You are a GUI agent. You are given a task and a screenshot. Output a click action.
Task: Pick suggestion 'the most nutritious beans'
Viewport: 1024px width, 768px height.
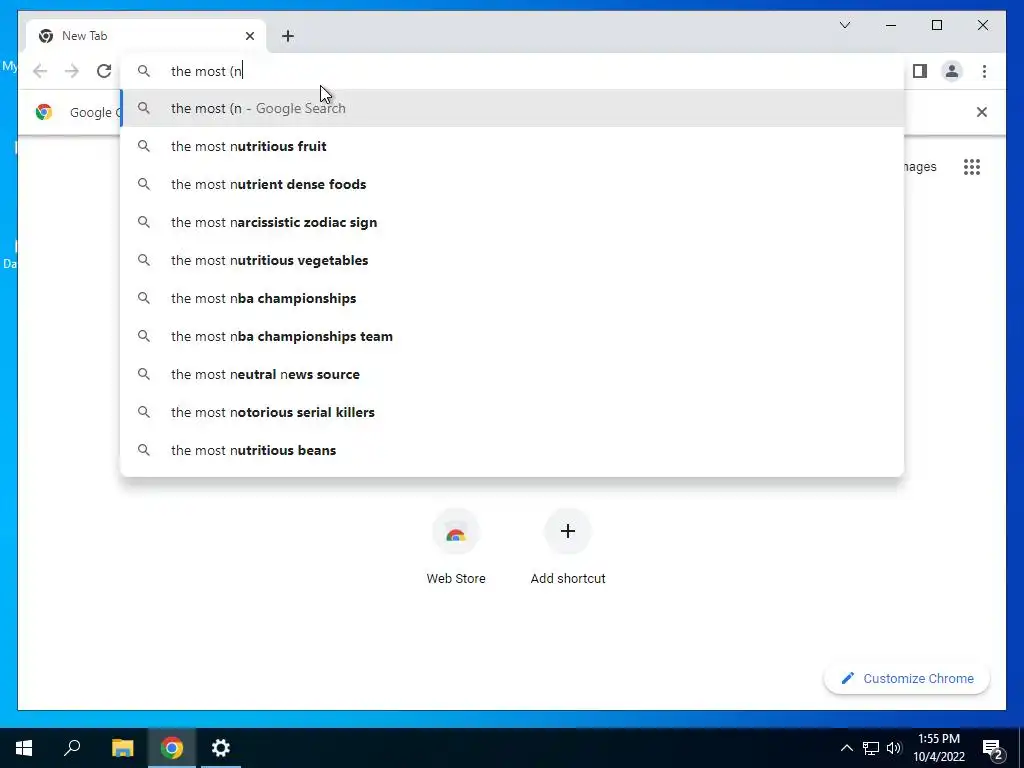point(513,450)
